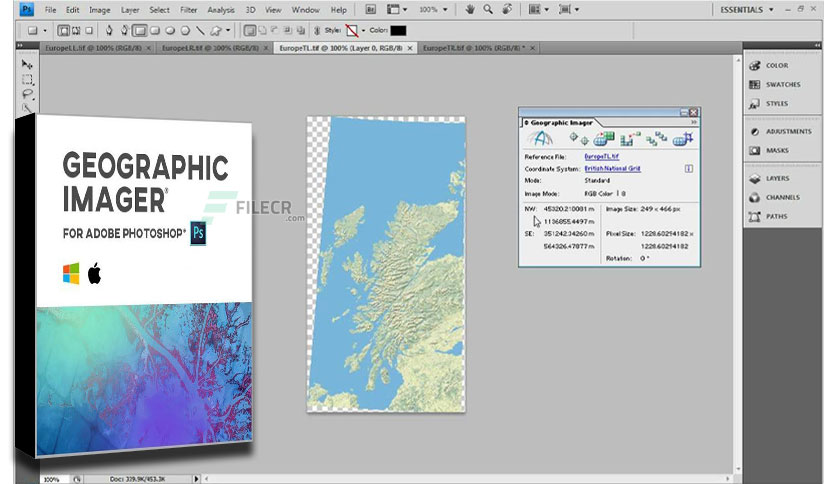Open the ESSENTIALS workspace dropdown
The height and width of the screenshot is (484, 836).
tap(747, 10)
